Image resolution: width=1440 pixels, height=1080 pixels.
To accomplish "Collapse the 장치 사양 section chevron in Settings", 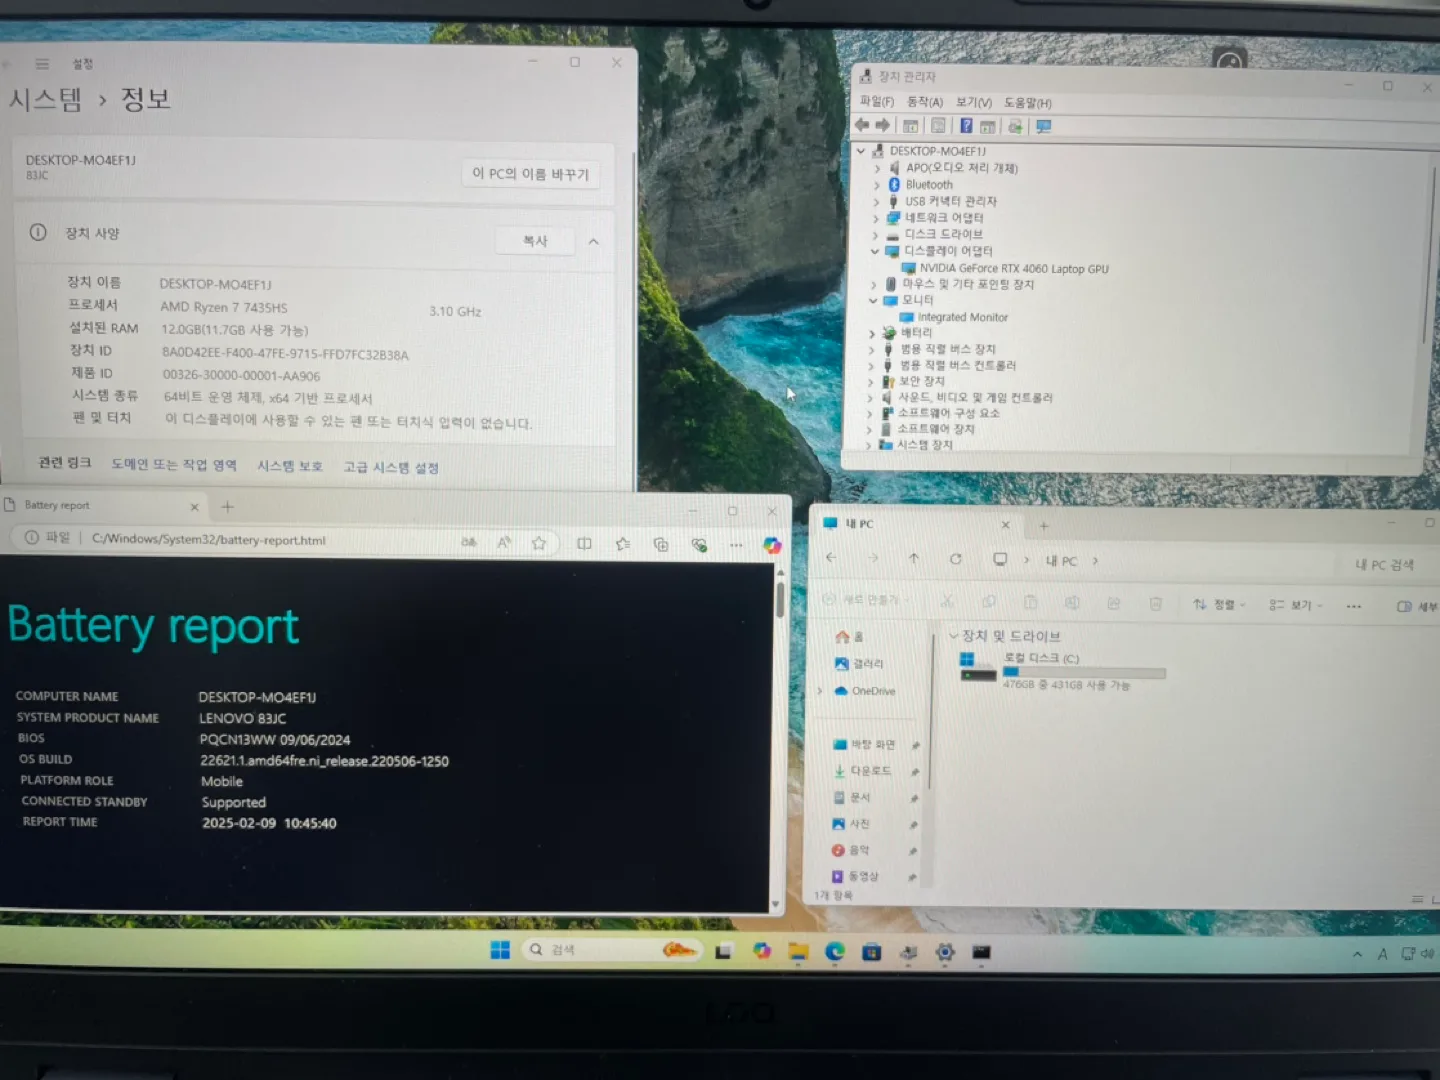I will coord(594,241).
